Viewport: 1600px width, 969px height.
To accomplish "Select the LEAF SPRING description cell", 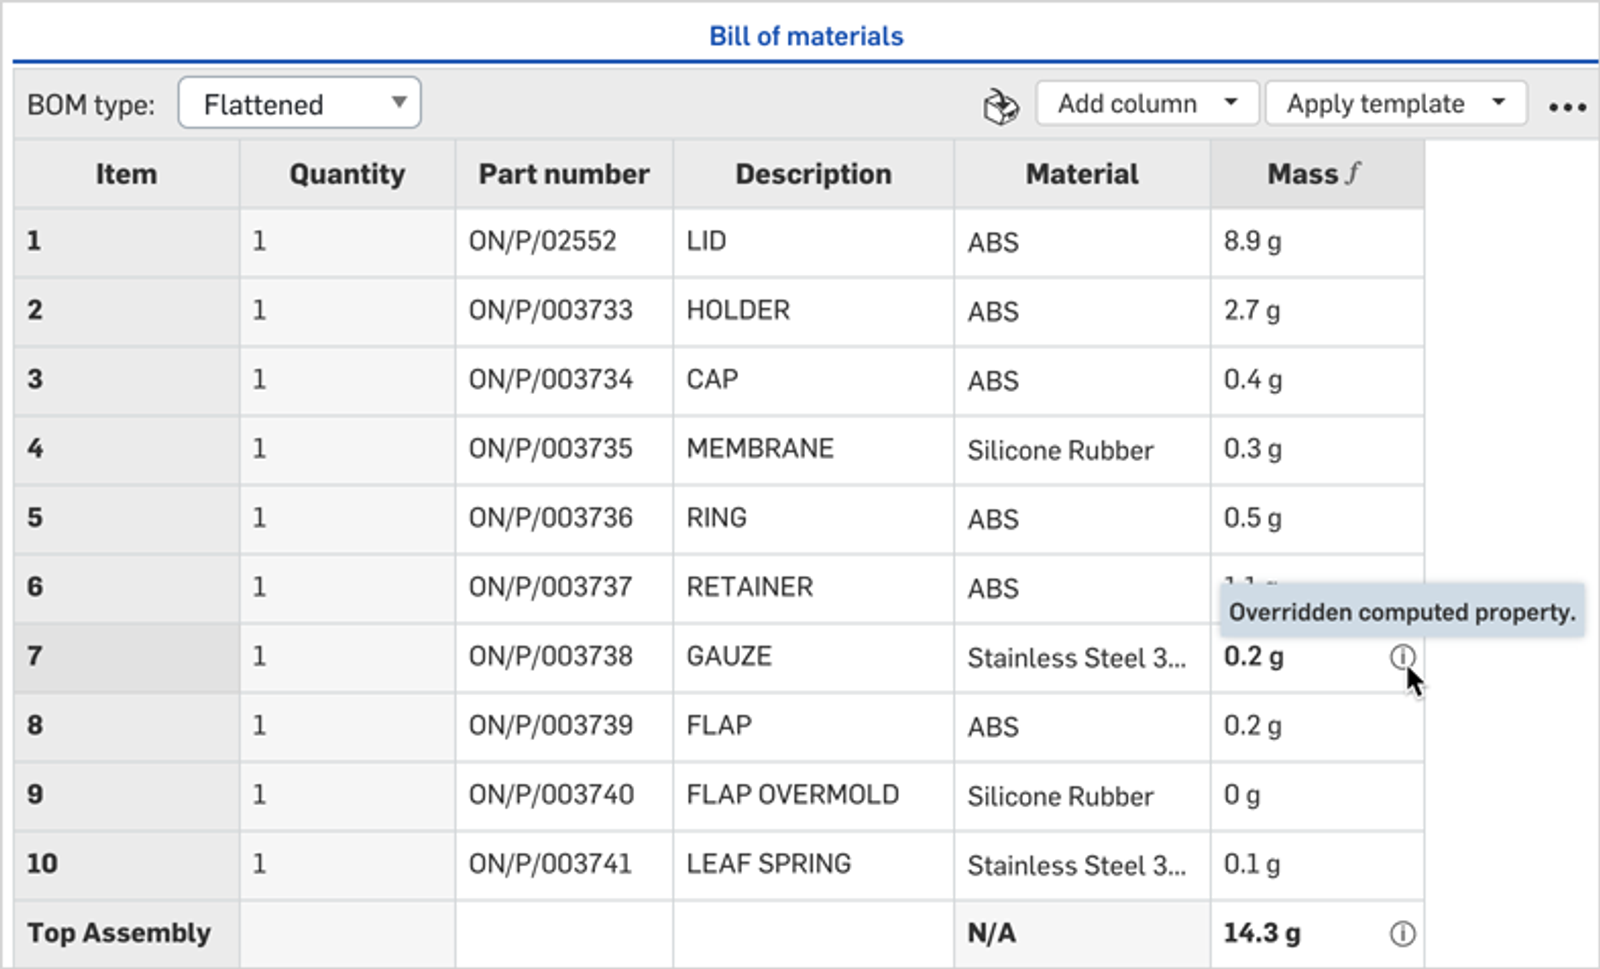I will (812, 863).
